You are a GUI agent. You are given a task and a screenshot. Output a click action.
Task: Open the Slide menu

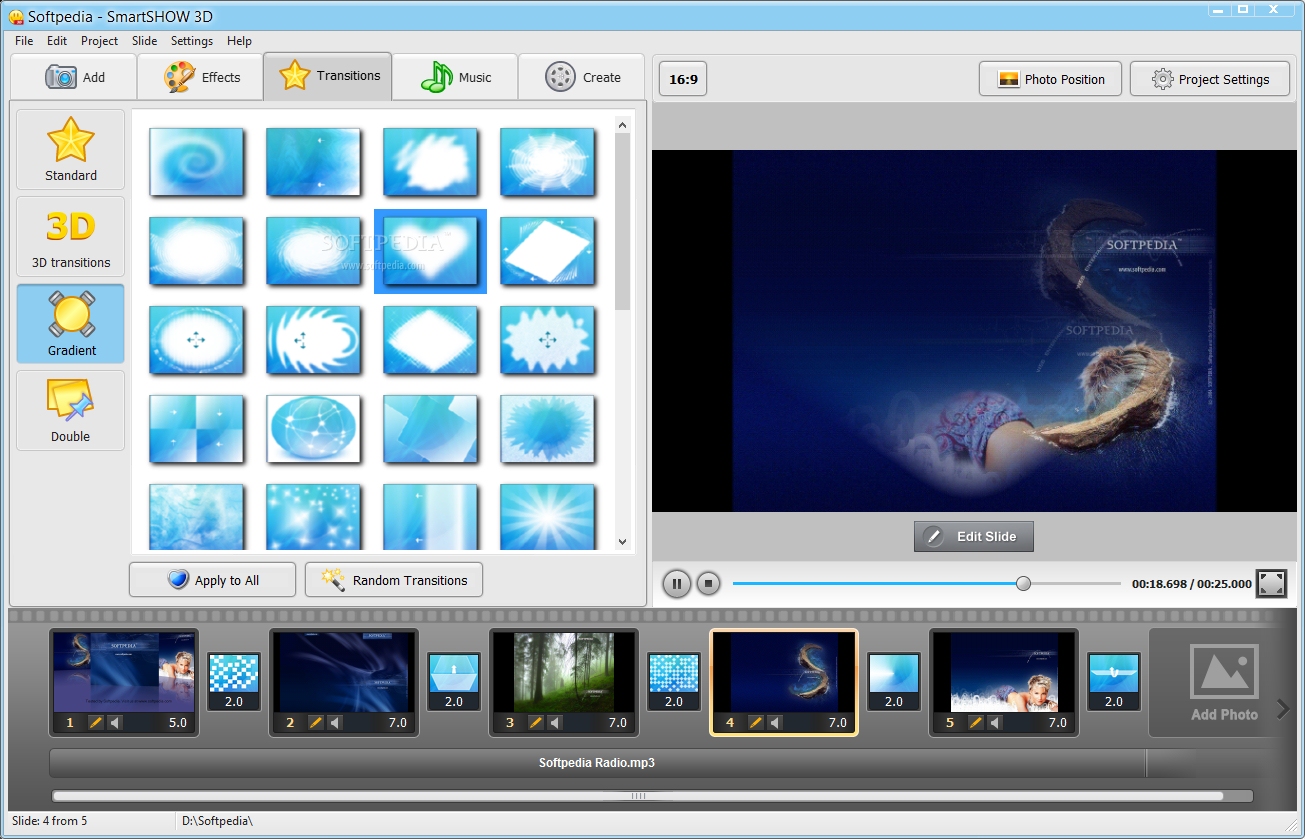[144, 41]
